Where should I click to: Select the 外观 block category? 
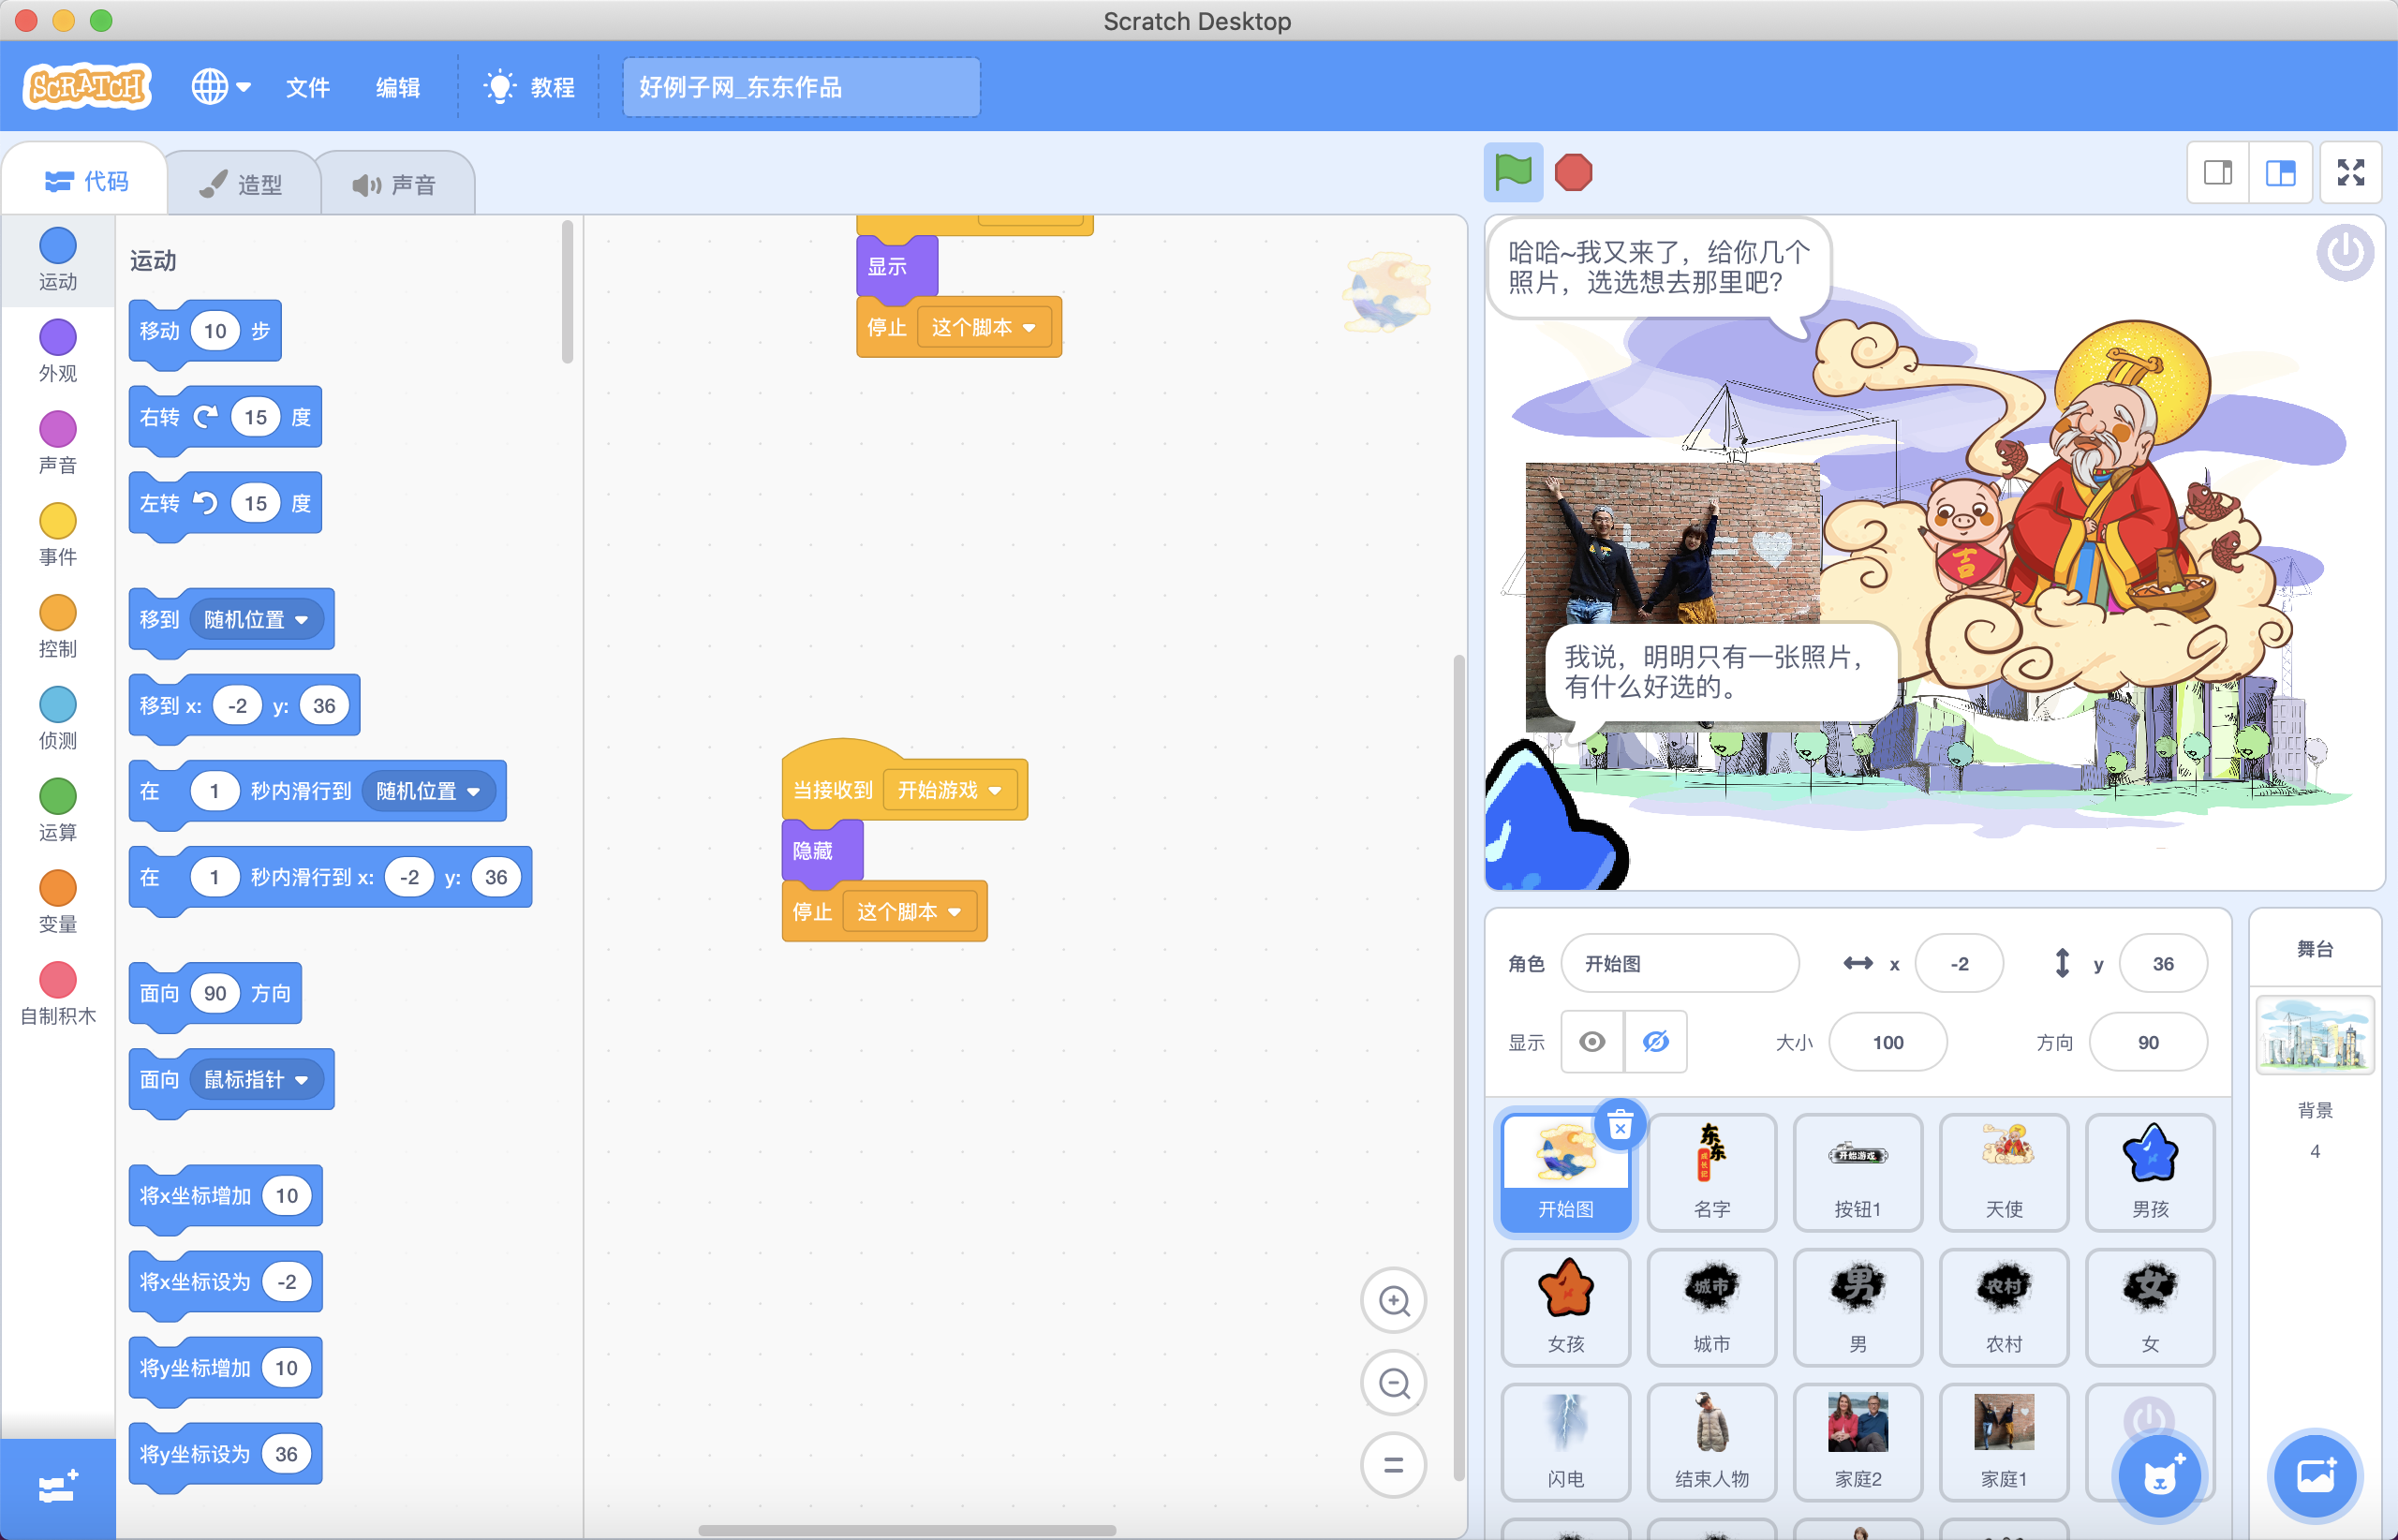click(57, 350)
